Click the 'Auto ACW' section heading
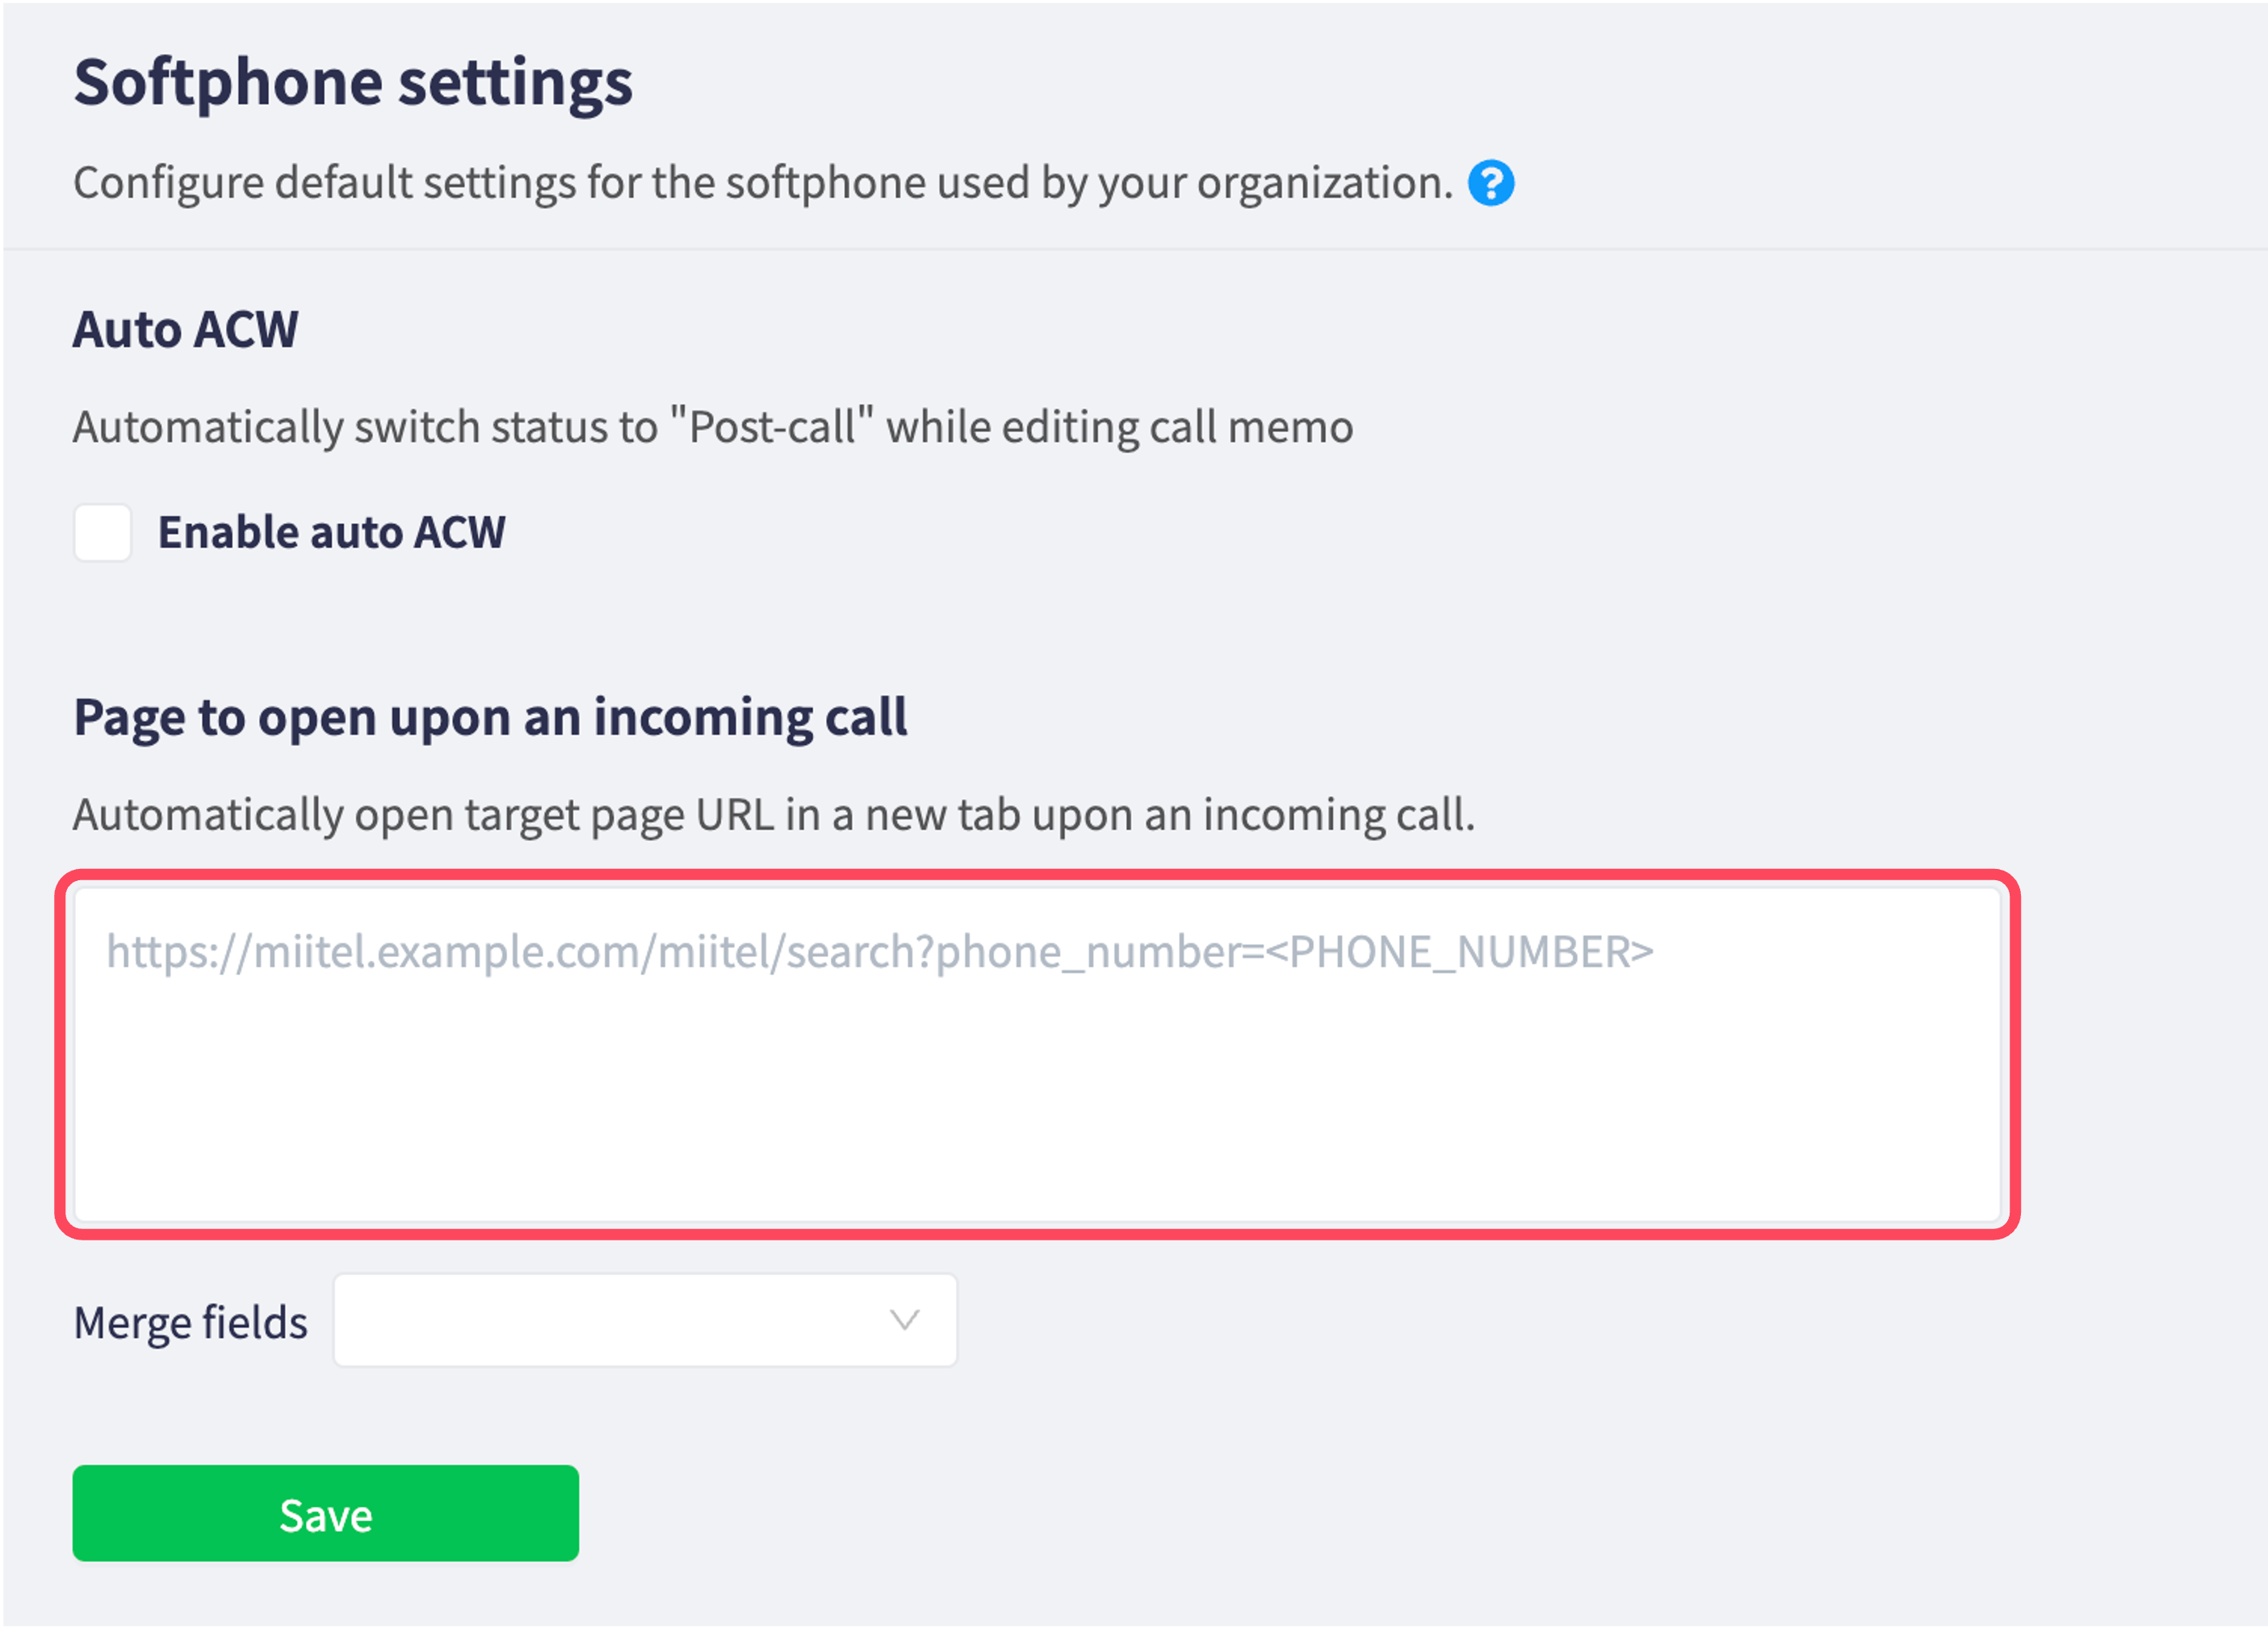Screen dimensions: 2268x1628 point(185,329)
